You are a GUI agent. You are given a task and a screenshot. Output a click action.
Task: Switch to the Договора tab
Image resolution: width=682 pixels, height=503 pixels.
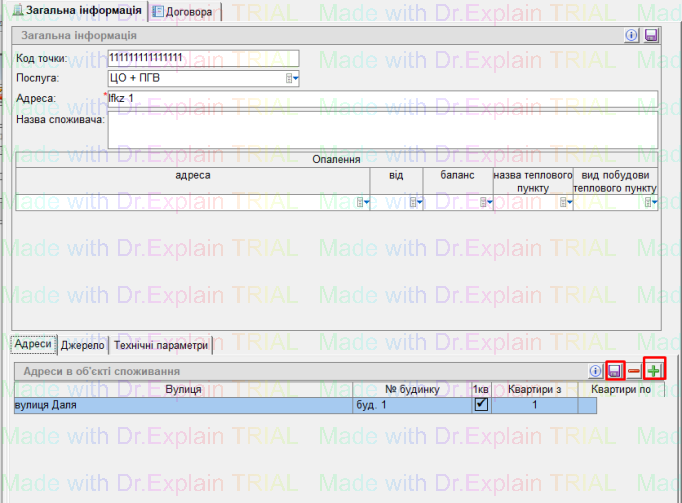[181, 11]
